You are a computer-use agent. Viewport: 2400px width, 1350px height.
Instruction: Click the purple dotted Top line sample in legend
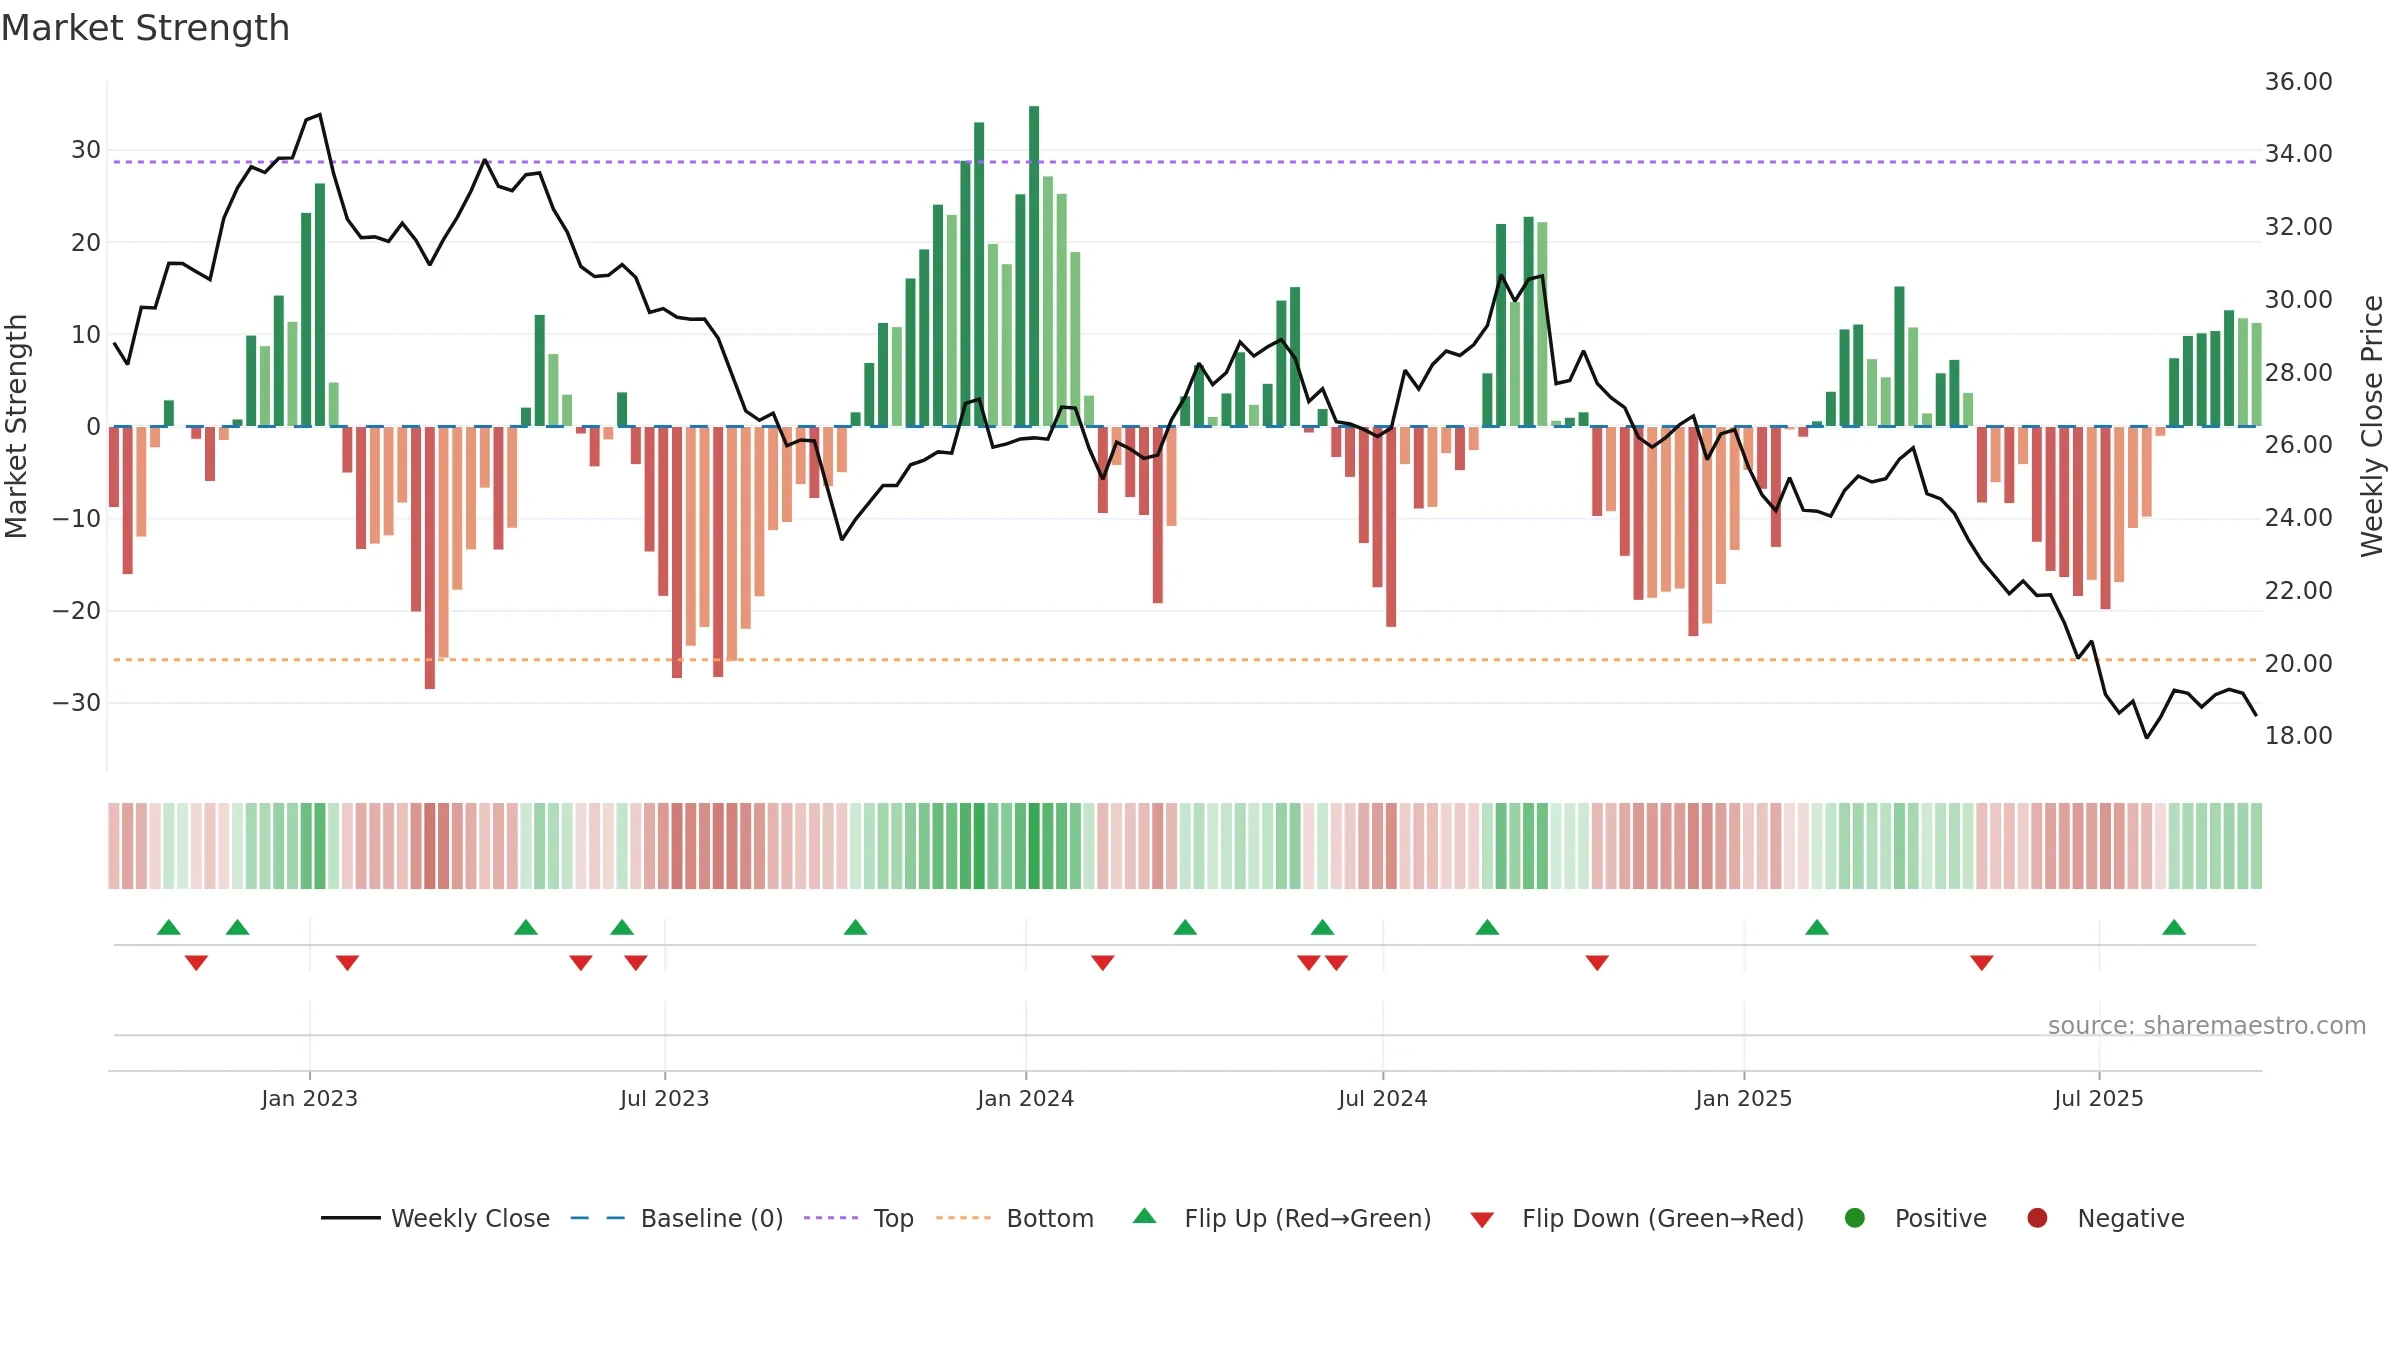[x=831, y=1218]
